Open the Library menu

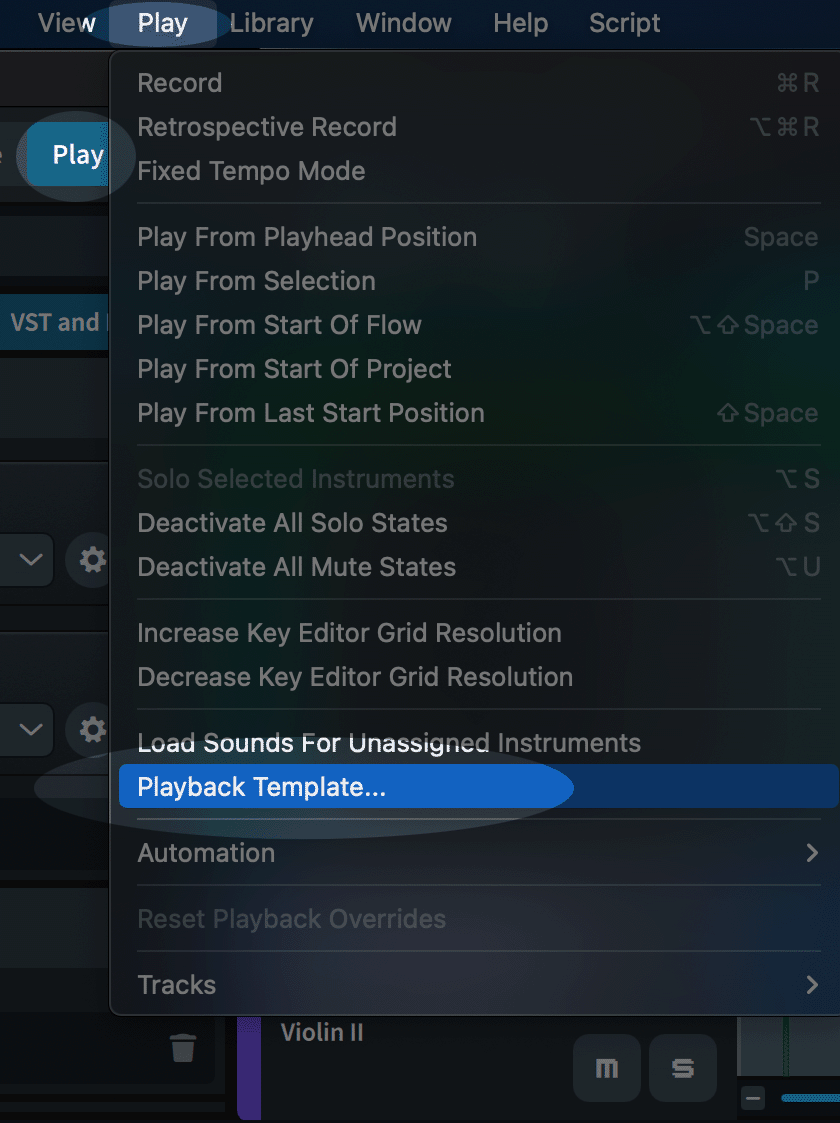(x=271, y=23)
